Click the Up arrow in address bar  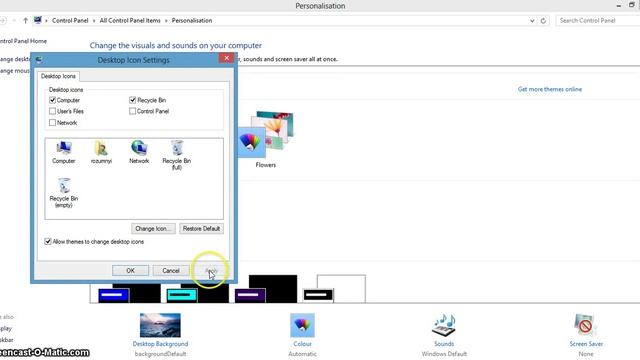point(25,20)
